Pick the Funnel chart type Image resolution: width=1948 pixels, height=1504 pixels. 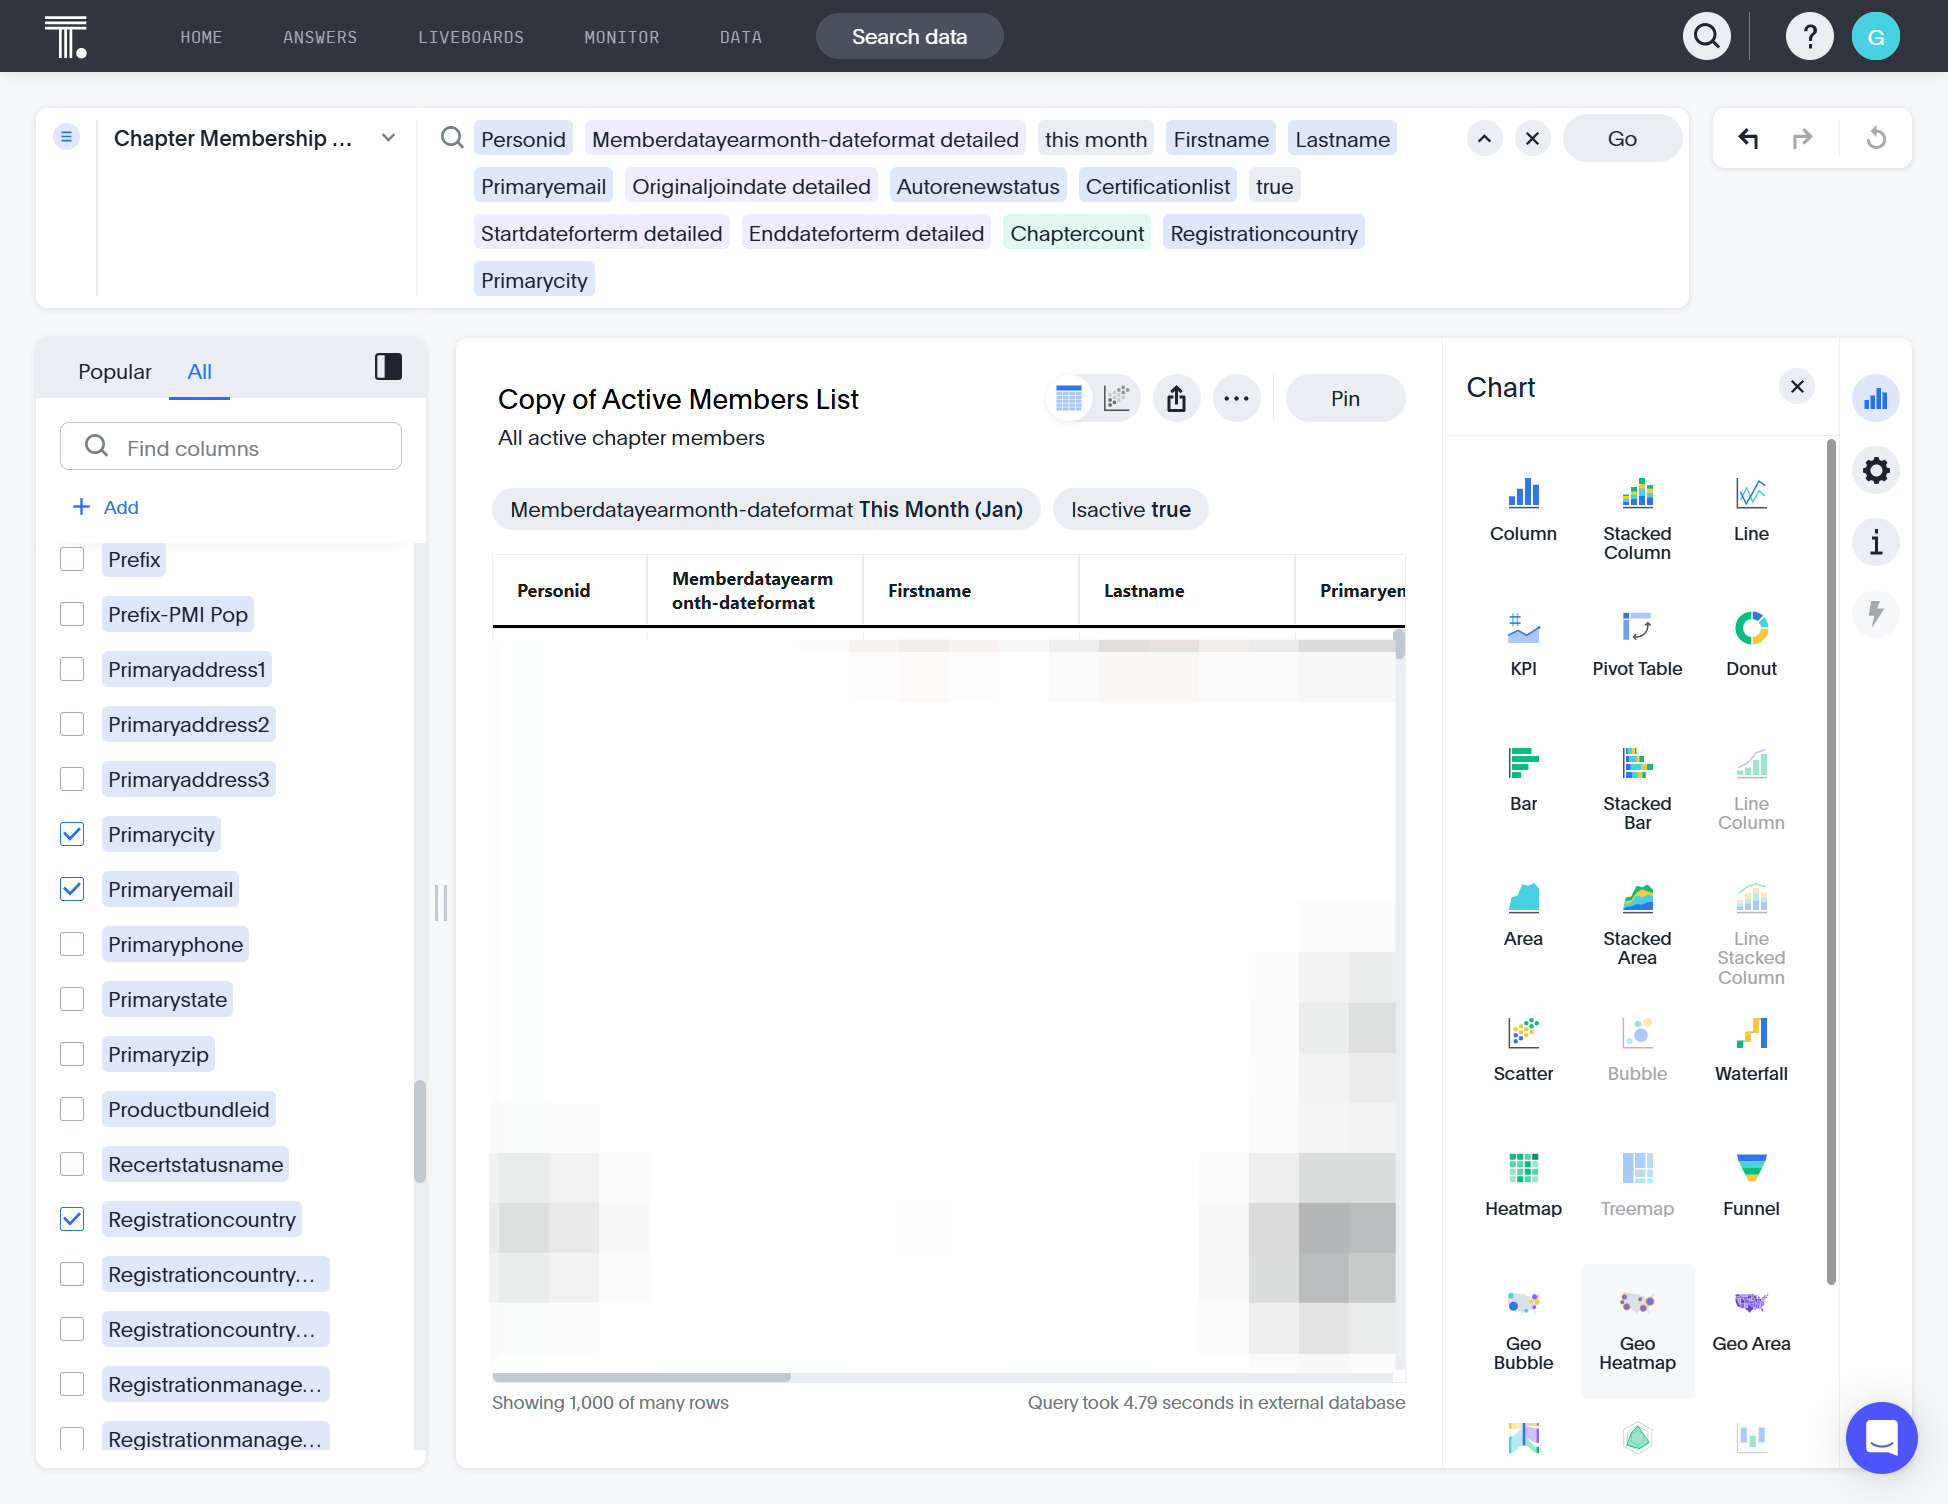[1751, 1184]
